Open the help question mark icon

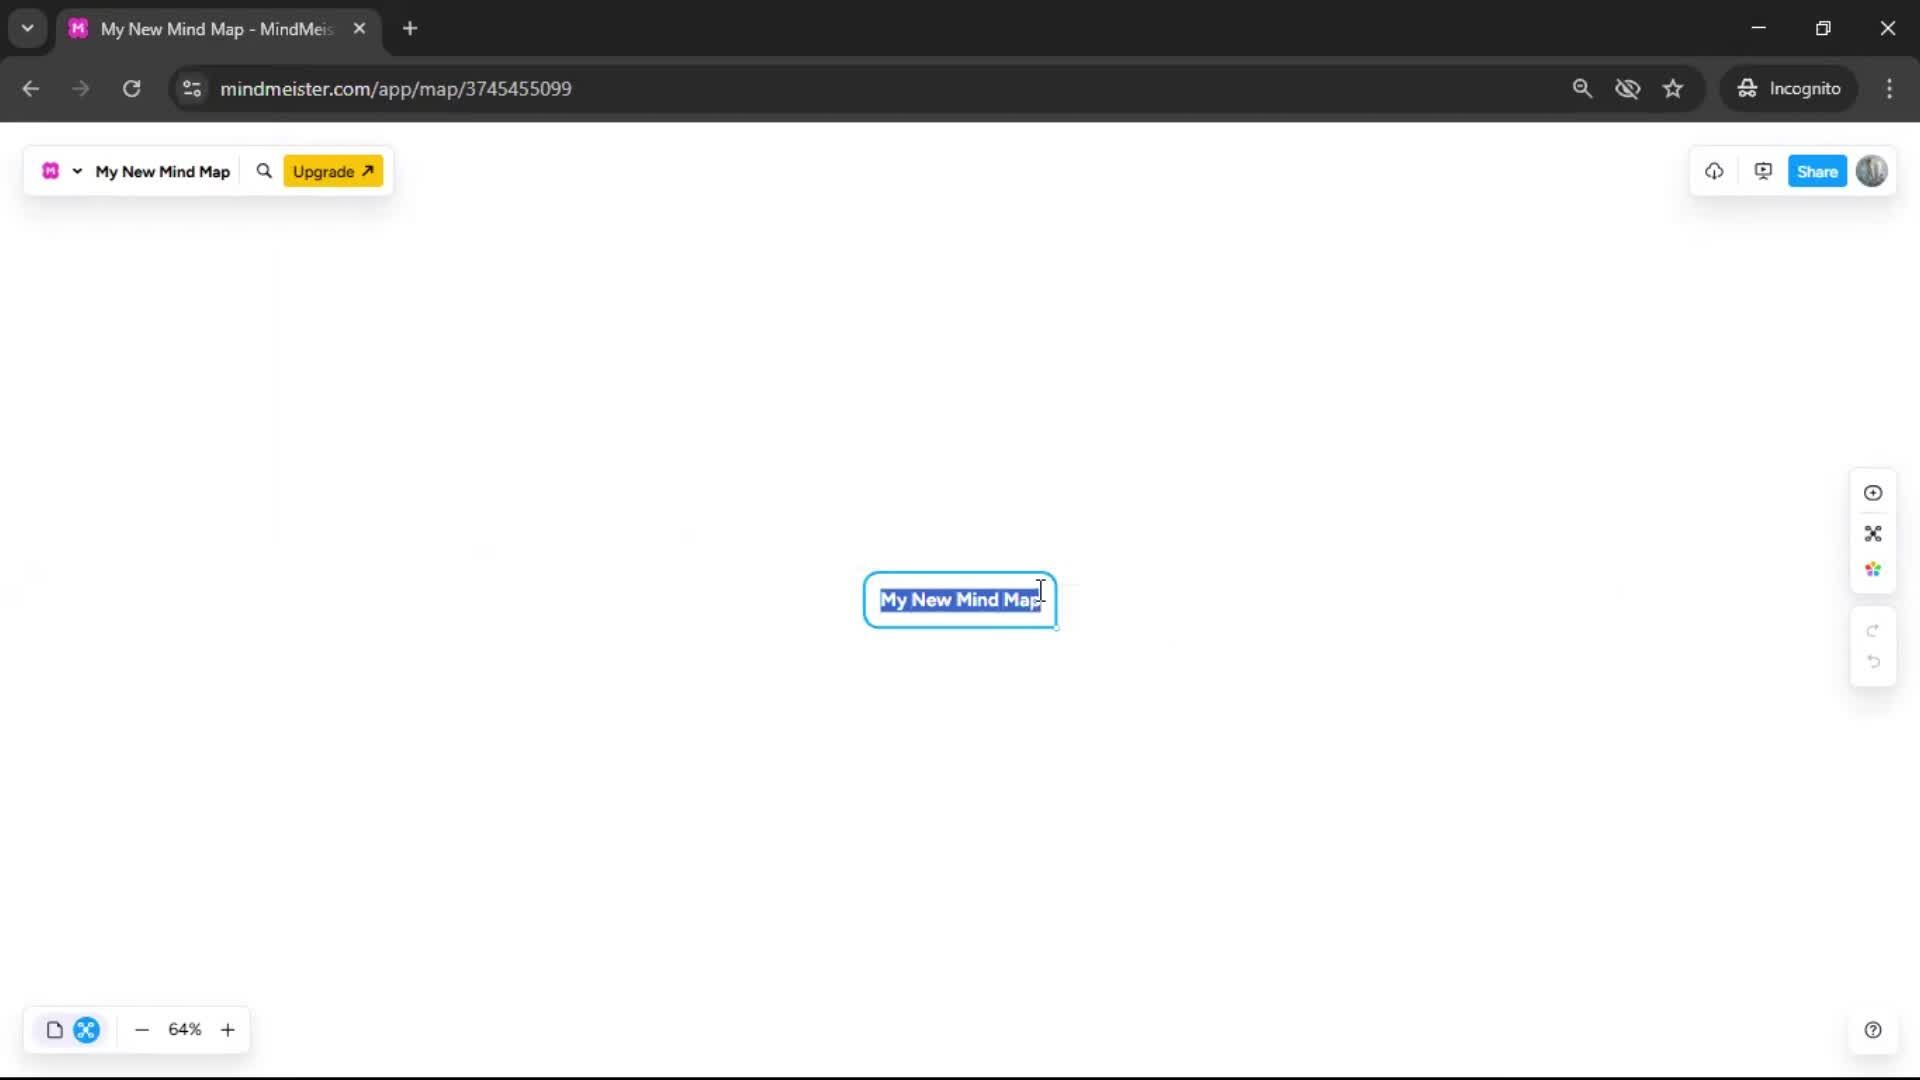click(1873, 1030)
